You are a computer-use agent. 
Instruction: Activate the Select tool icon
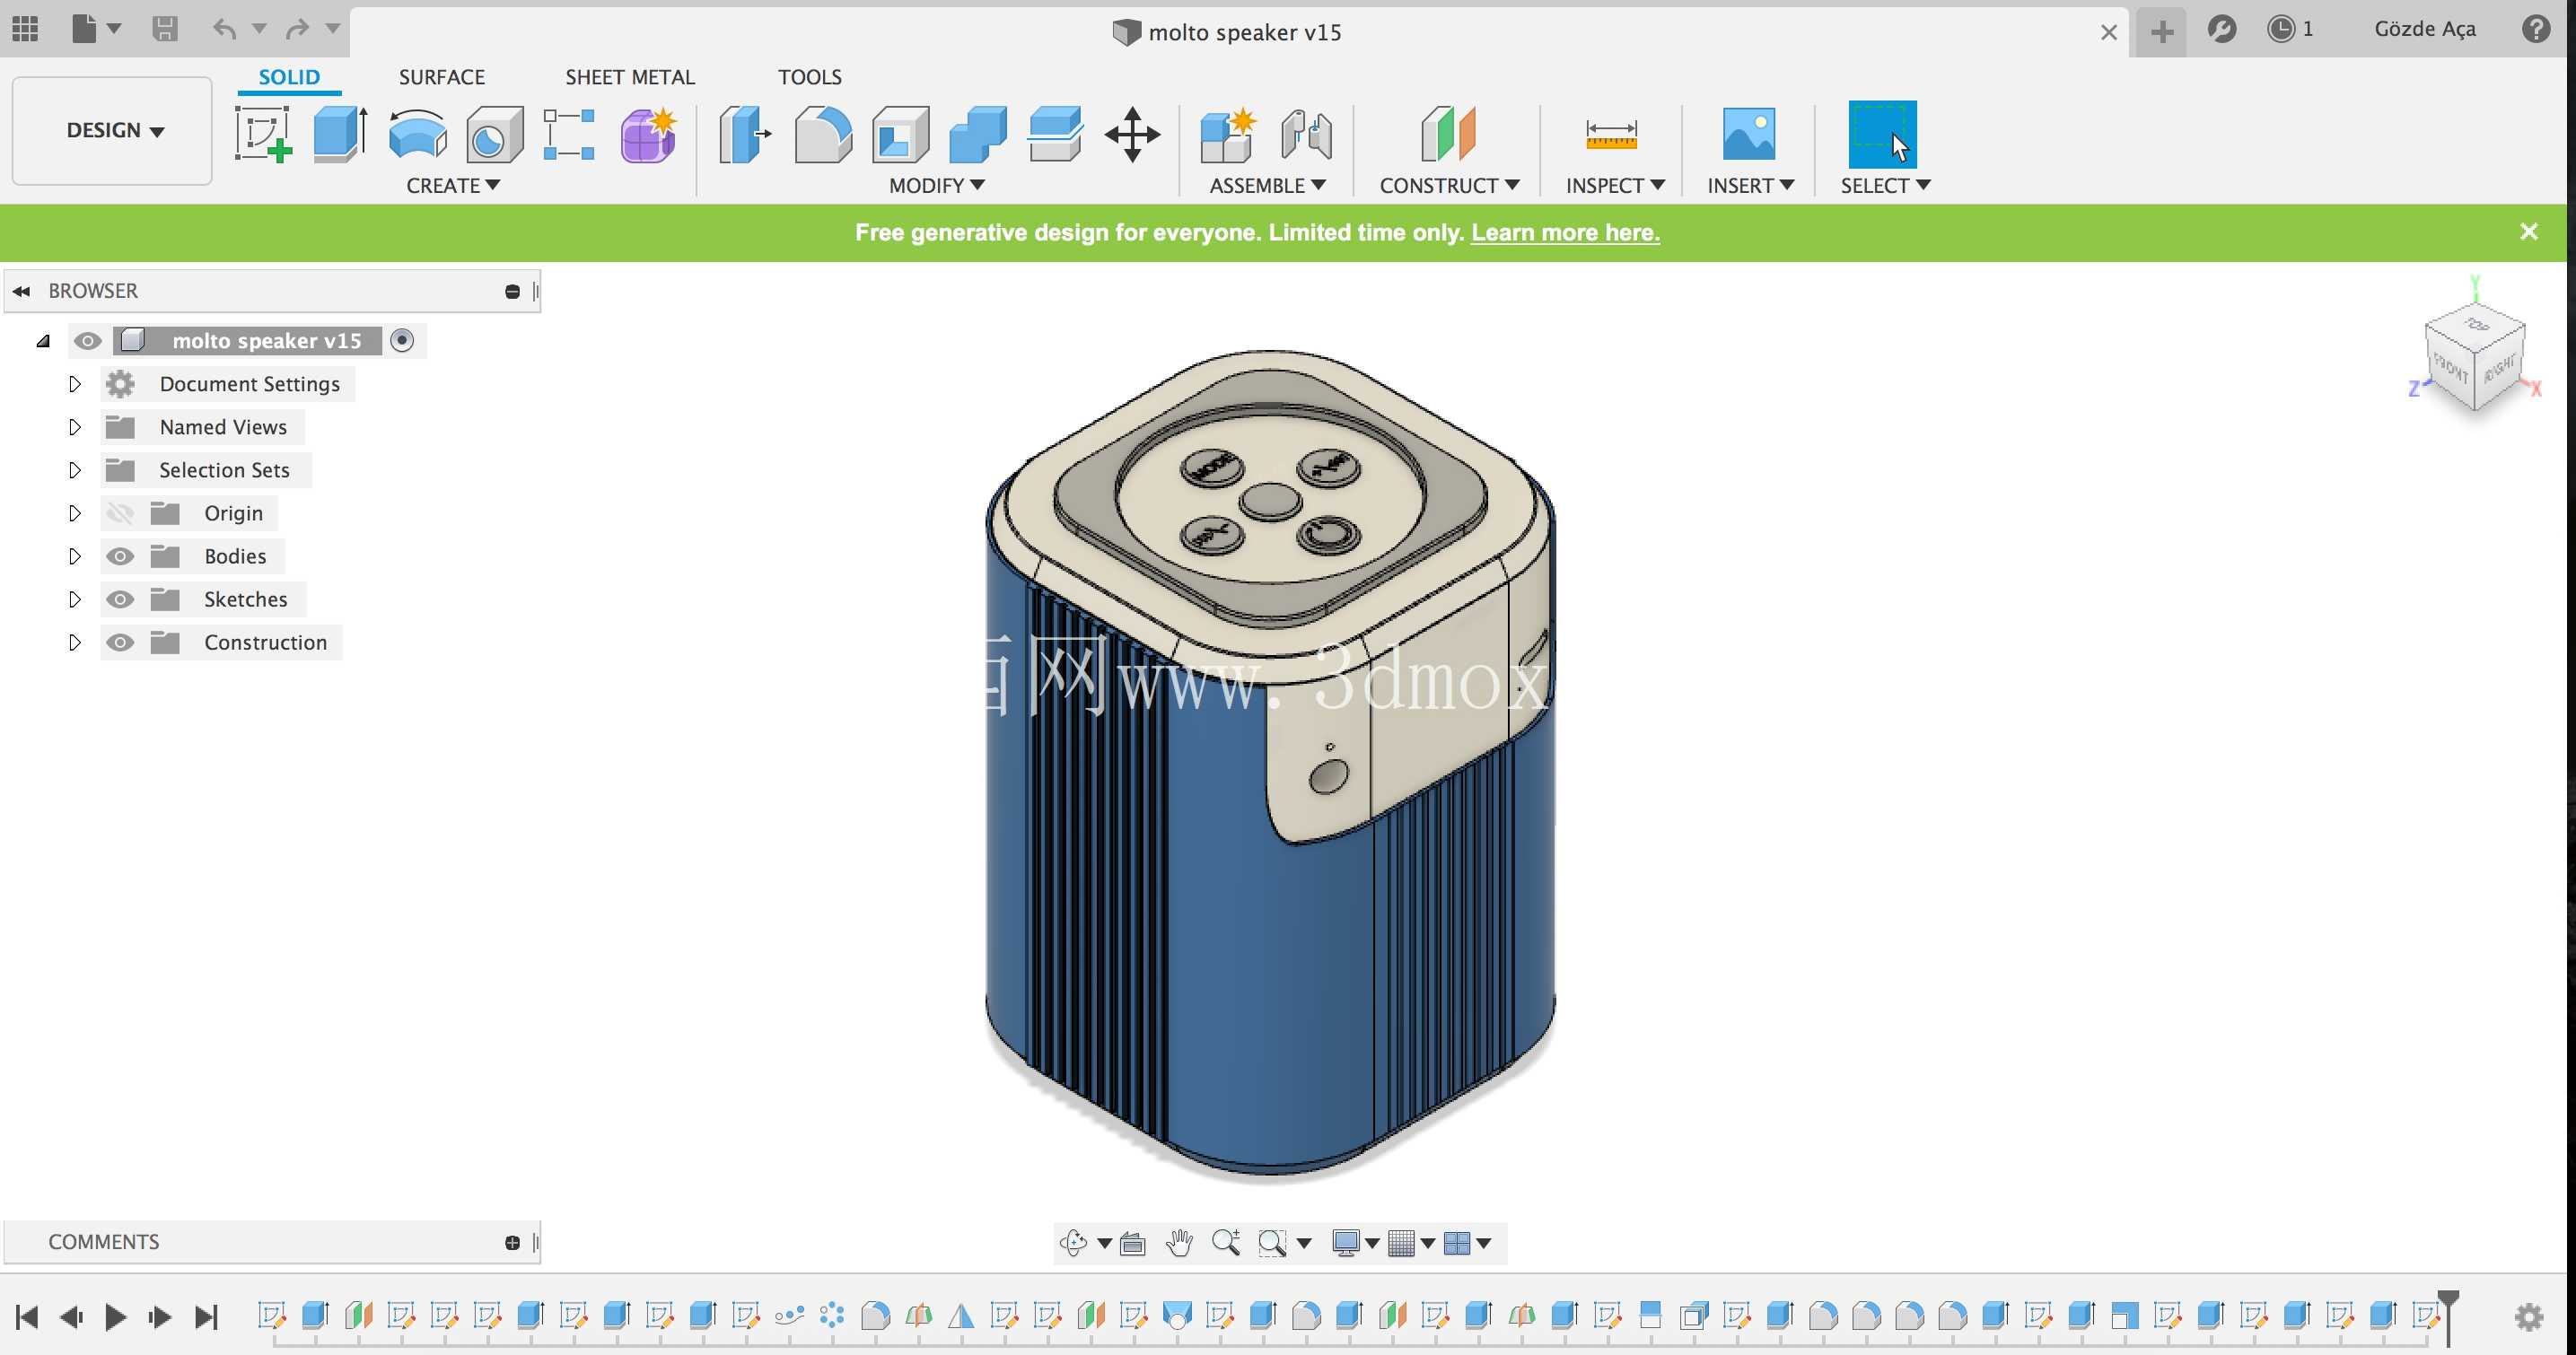pos(1882,134)
